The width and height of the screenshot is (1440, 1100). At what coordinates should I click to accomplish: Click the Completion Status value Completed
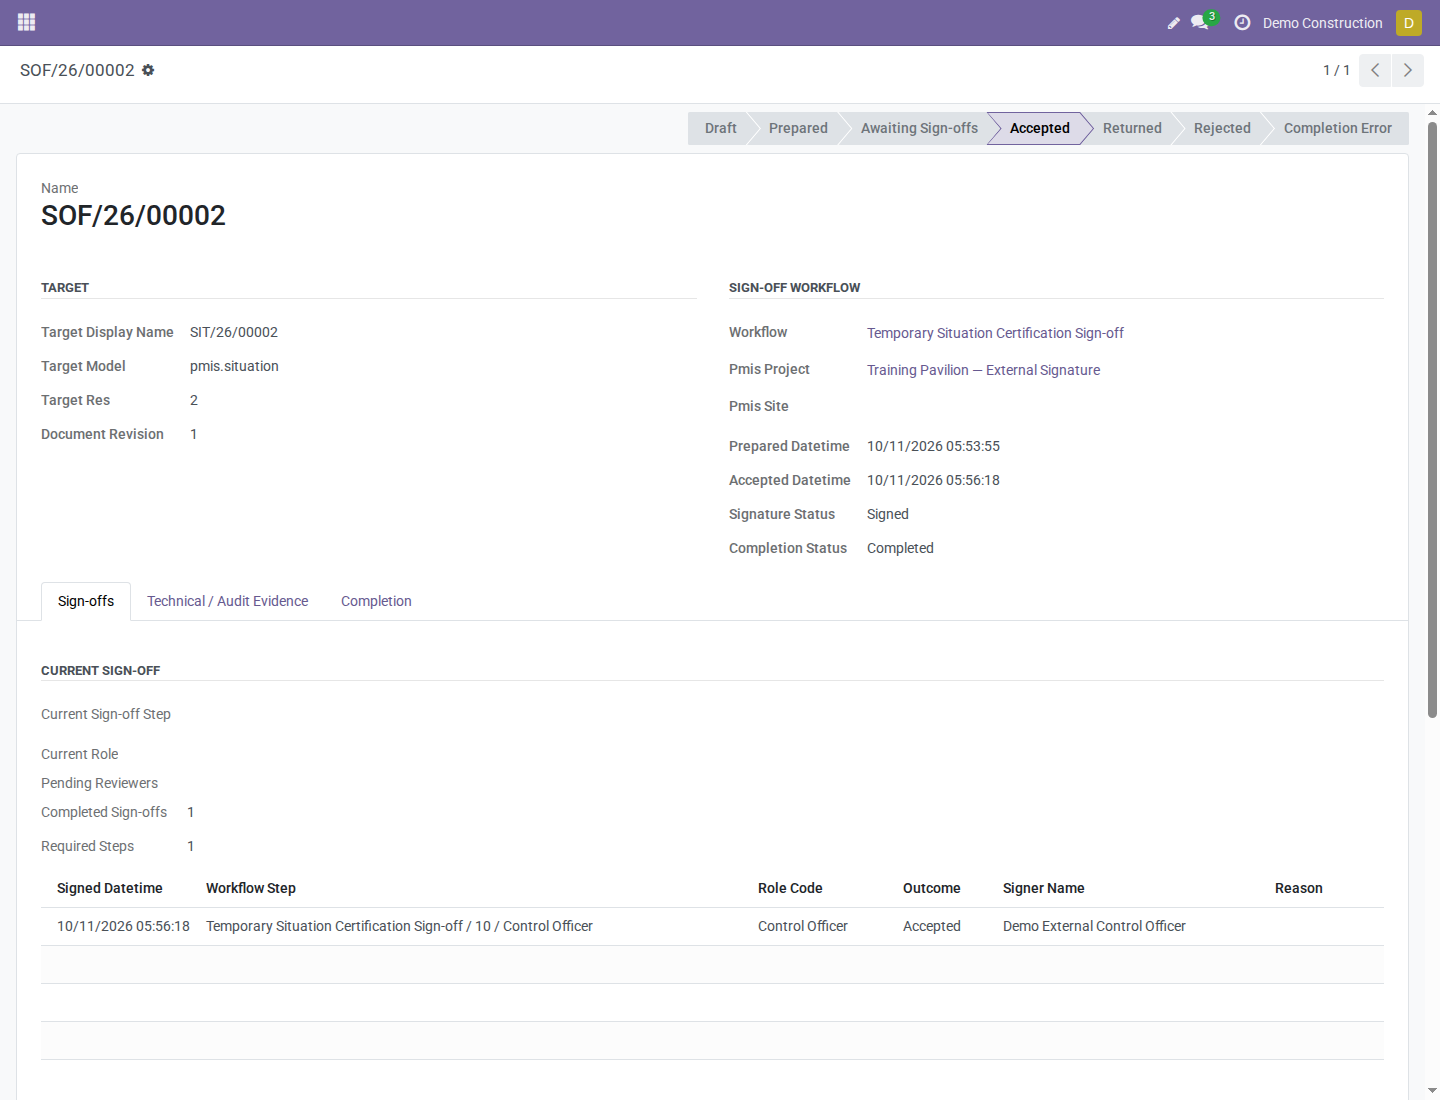900,548
